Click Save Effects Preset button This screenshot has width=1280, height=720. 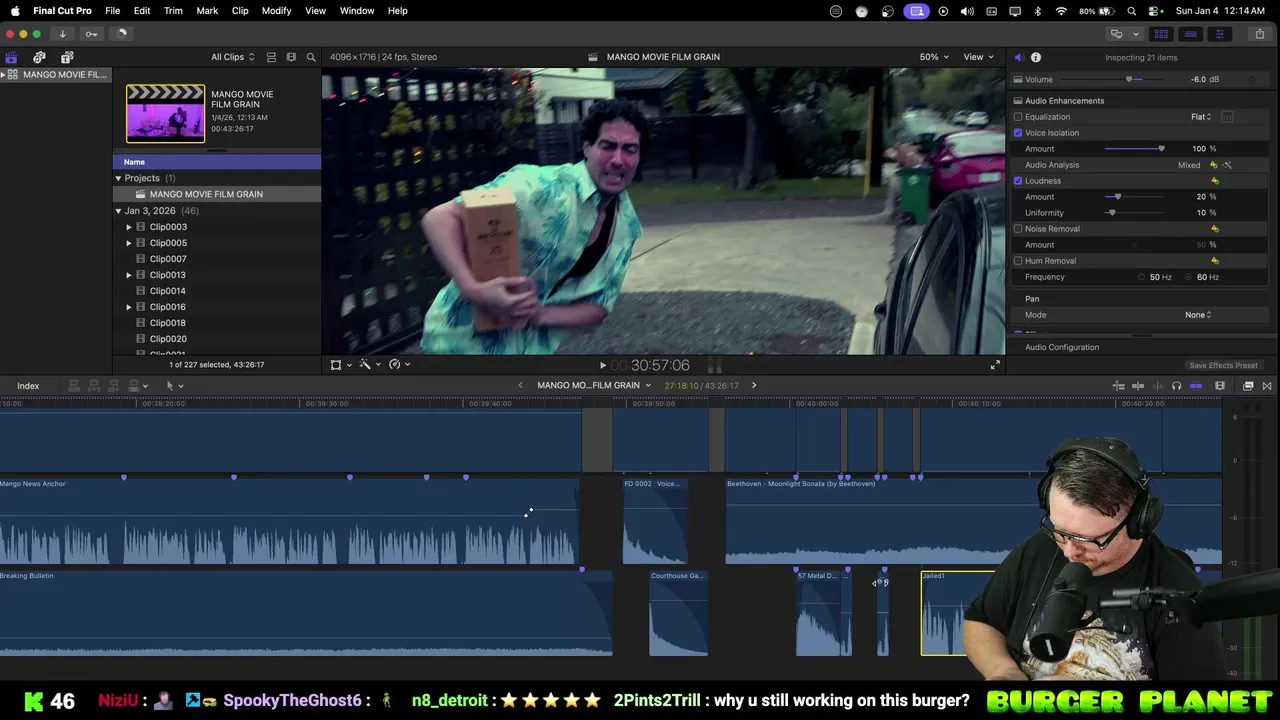tap(1223, 366)
